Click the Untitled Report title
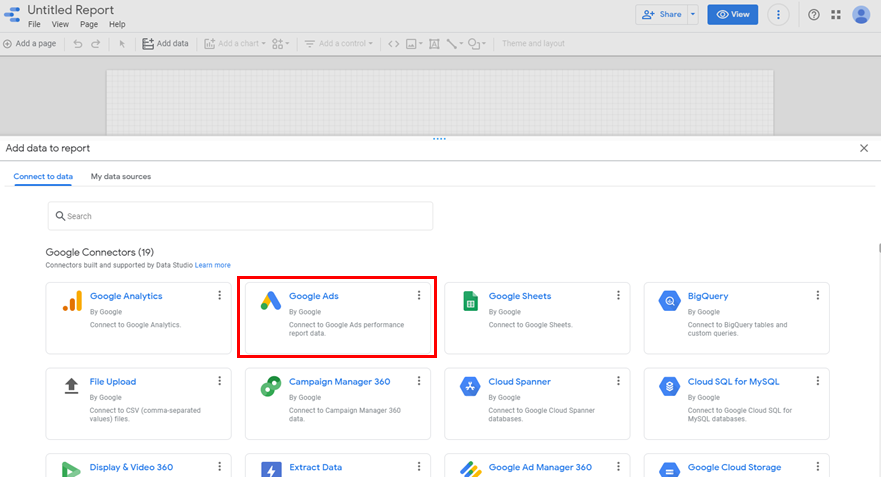This screenshot has height=477, width=881. point(70,10)
